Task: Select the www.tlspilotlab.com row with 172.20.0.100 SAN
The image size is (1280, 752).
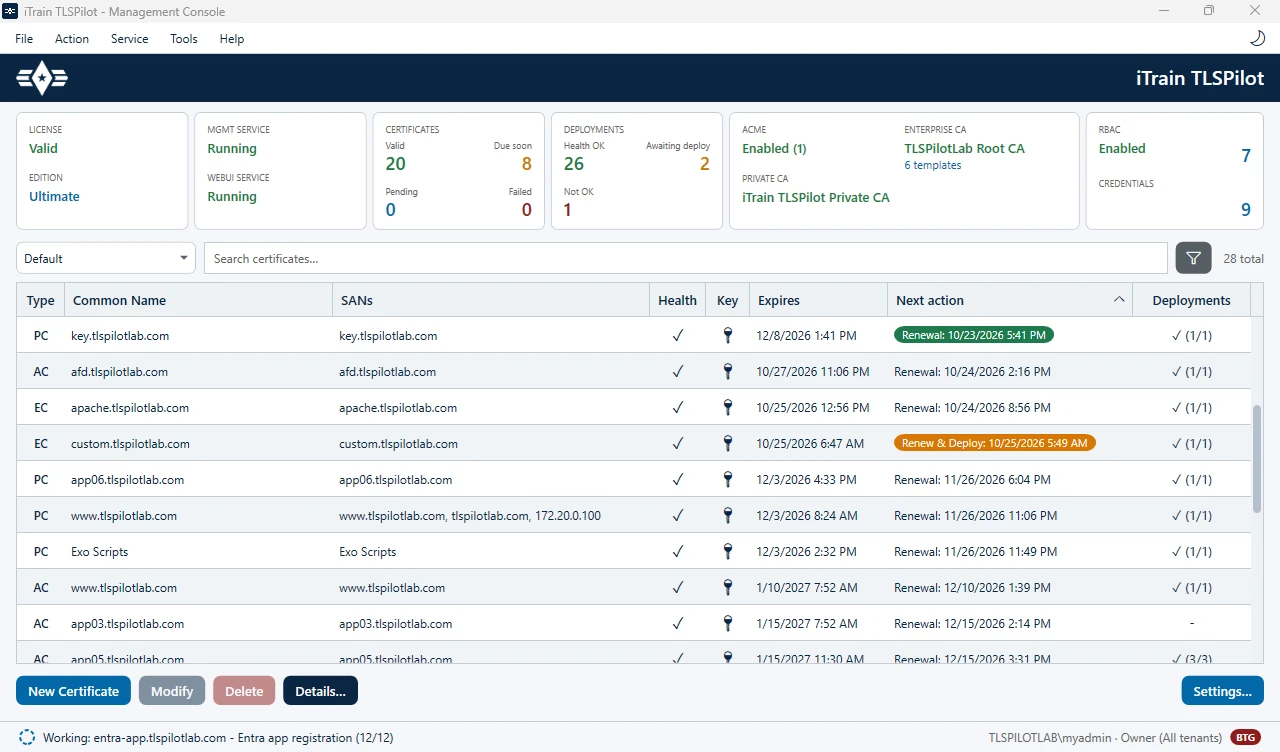Action: [x=633, y=516]
